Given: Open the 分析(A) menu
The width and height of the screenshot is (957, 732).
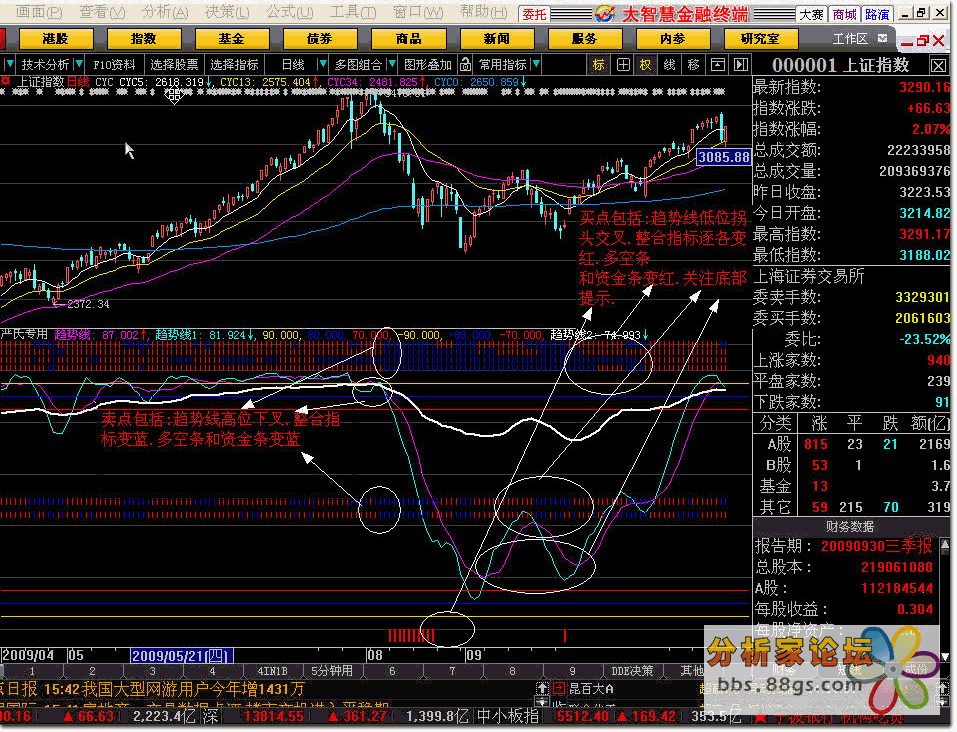Looking at the screenshot, I should [x=165, y=12].
